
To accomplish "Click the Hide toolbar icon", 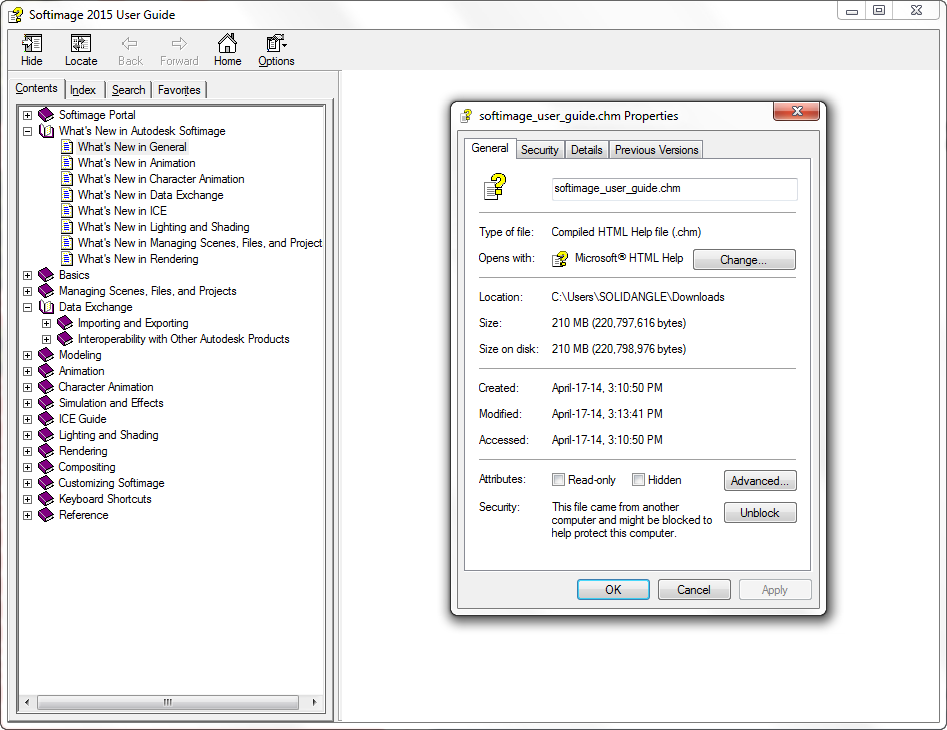I will (32, 45).
